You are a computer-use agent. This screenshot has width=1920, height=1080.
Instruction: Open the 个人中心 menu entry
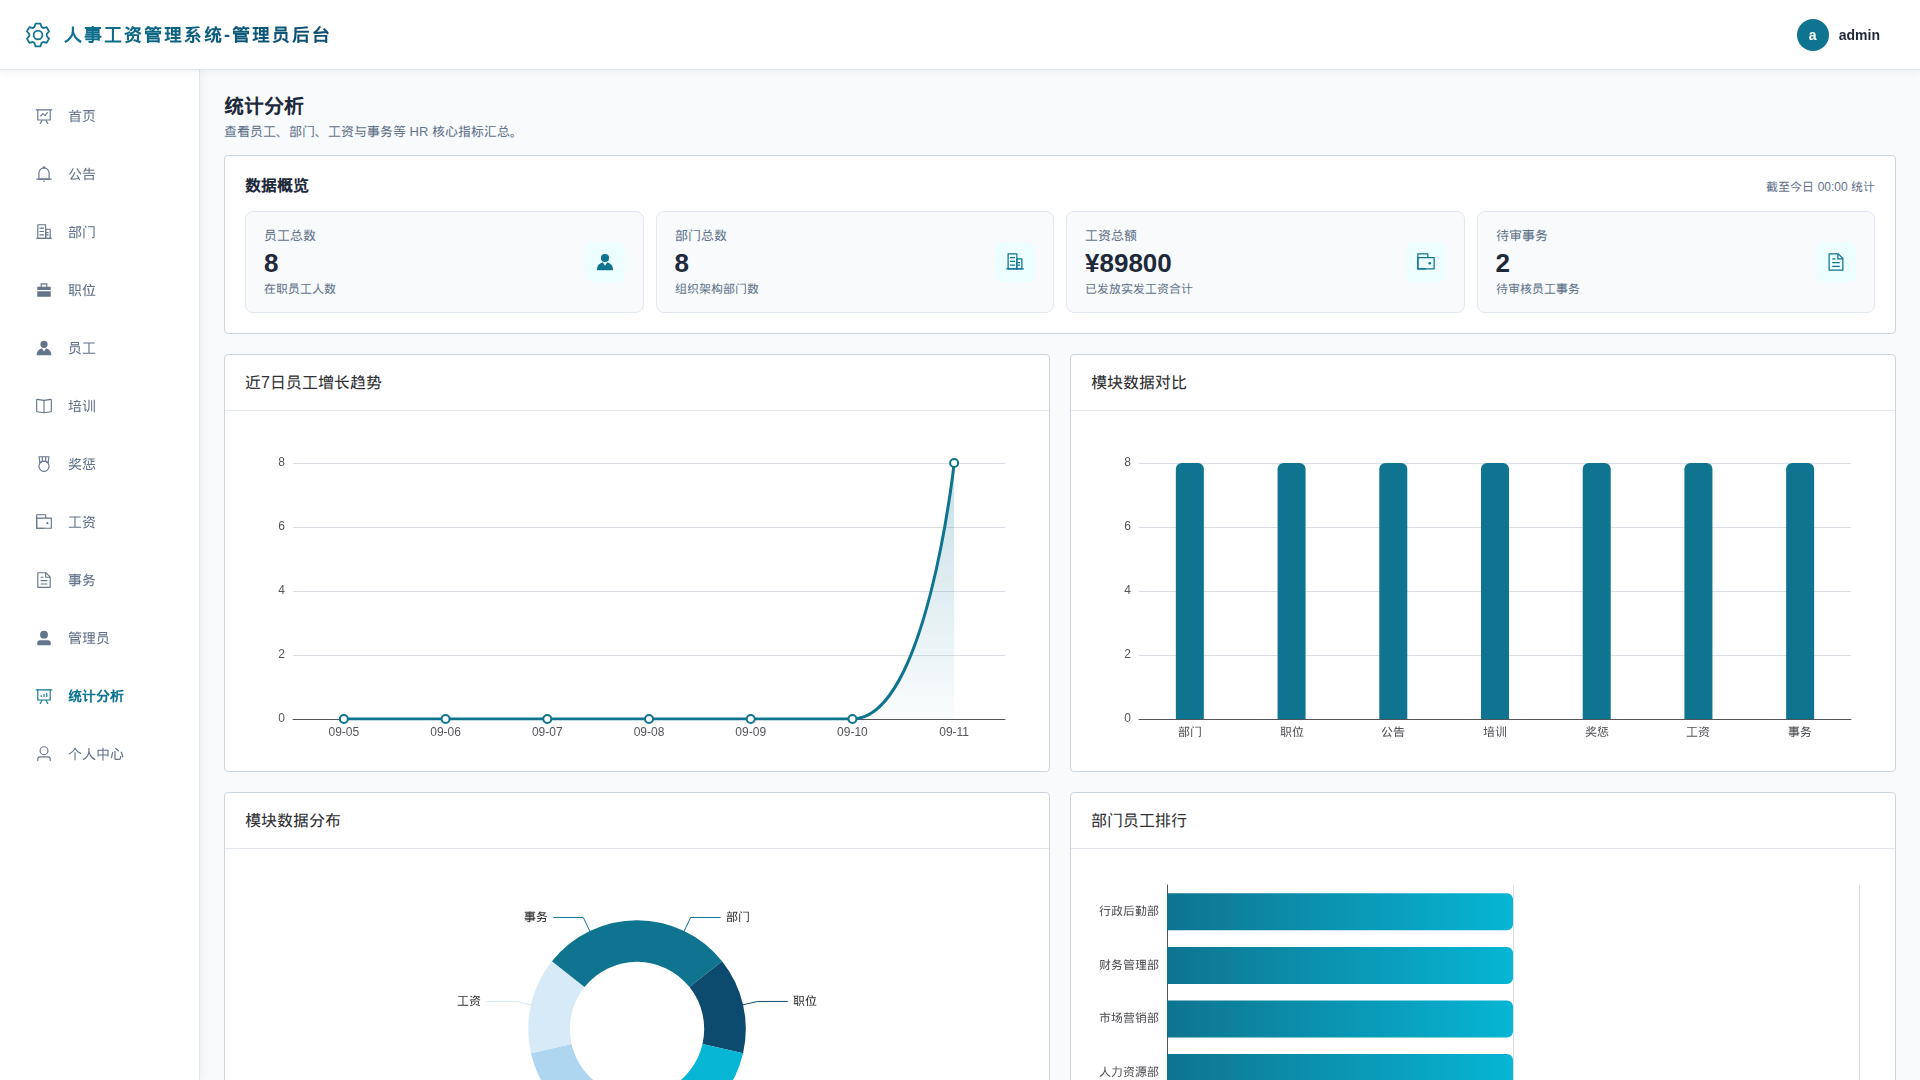[x=100, y=754]
